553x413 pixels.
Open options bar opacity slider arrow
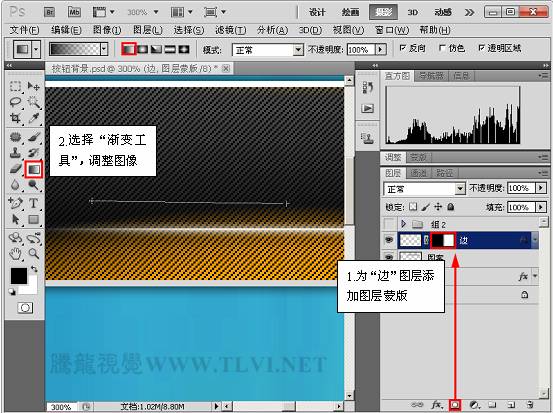point(381,50)
